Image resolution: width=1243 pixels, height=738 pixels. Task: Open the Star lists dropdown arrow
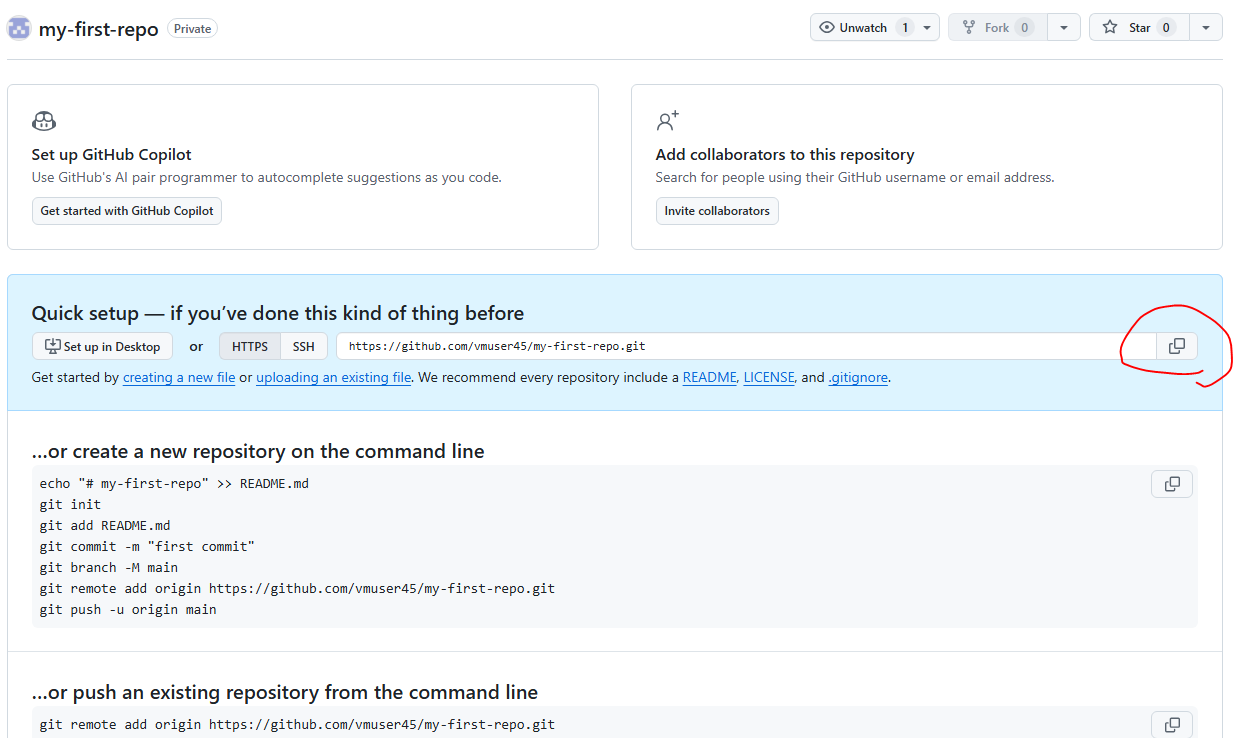click(x=1206, y=28)
